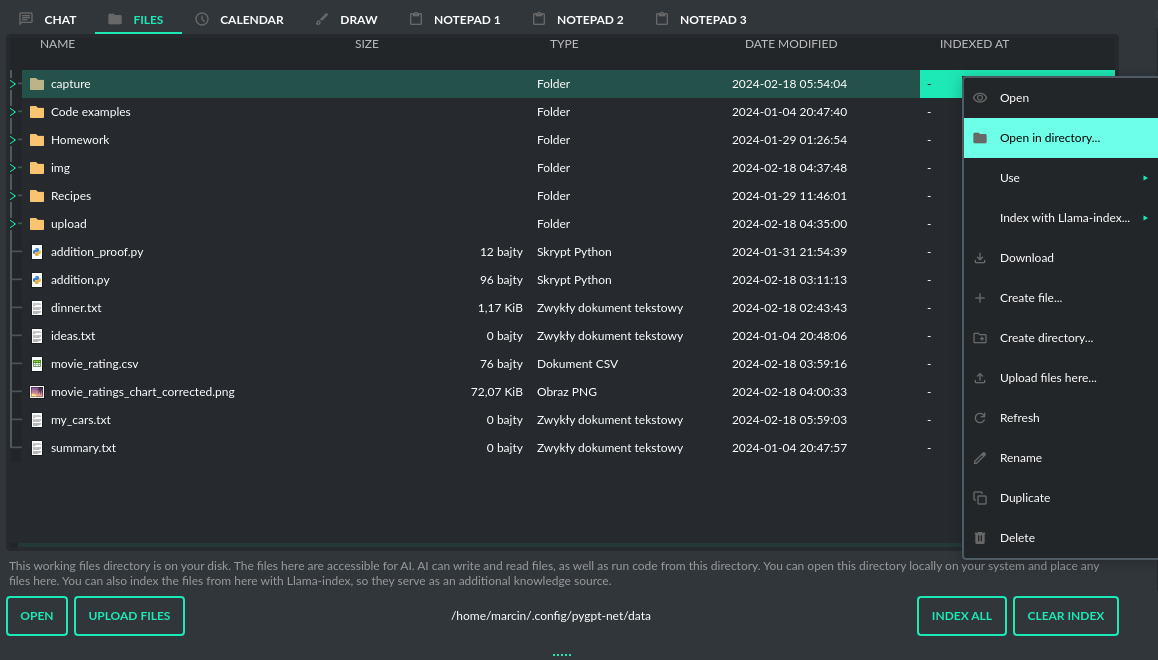Click the Duplicate copy icon
This screenshot has width=1158, height=660.
coord(980,498)
